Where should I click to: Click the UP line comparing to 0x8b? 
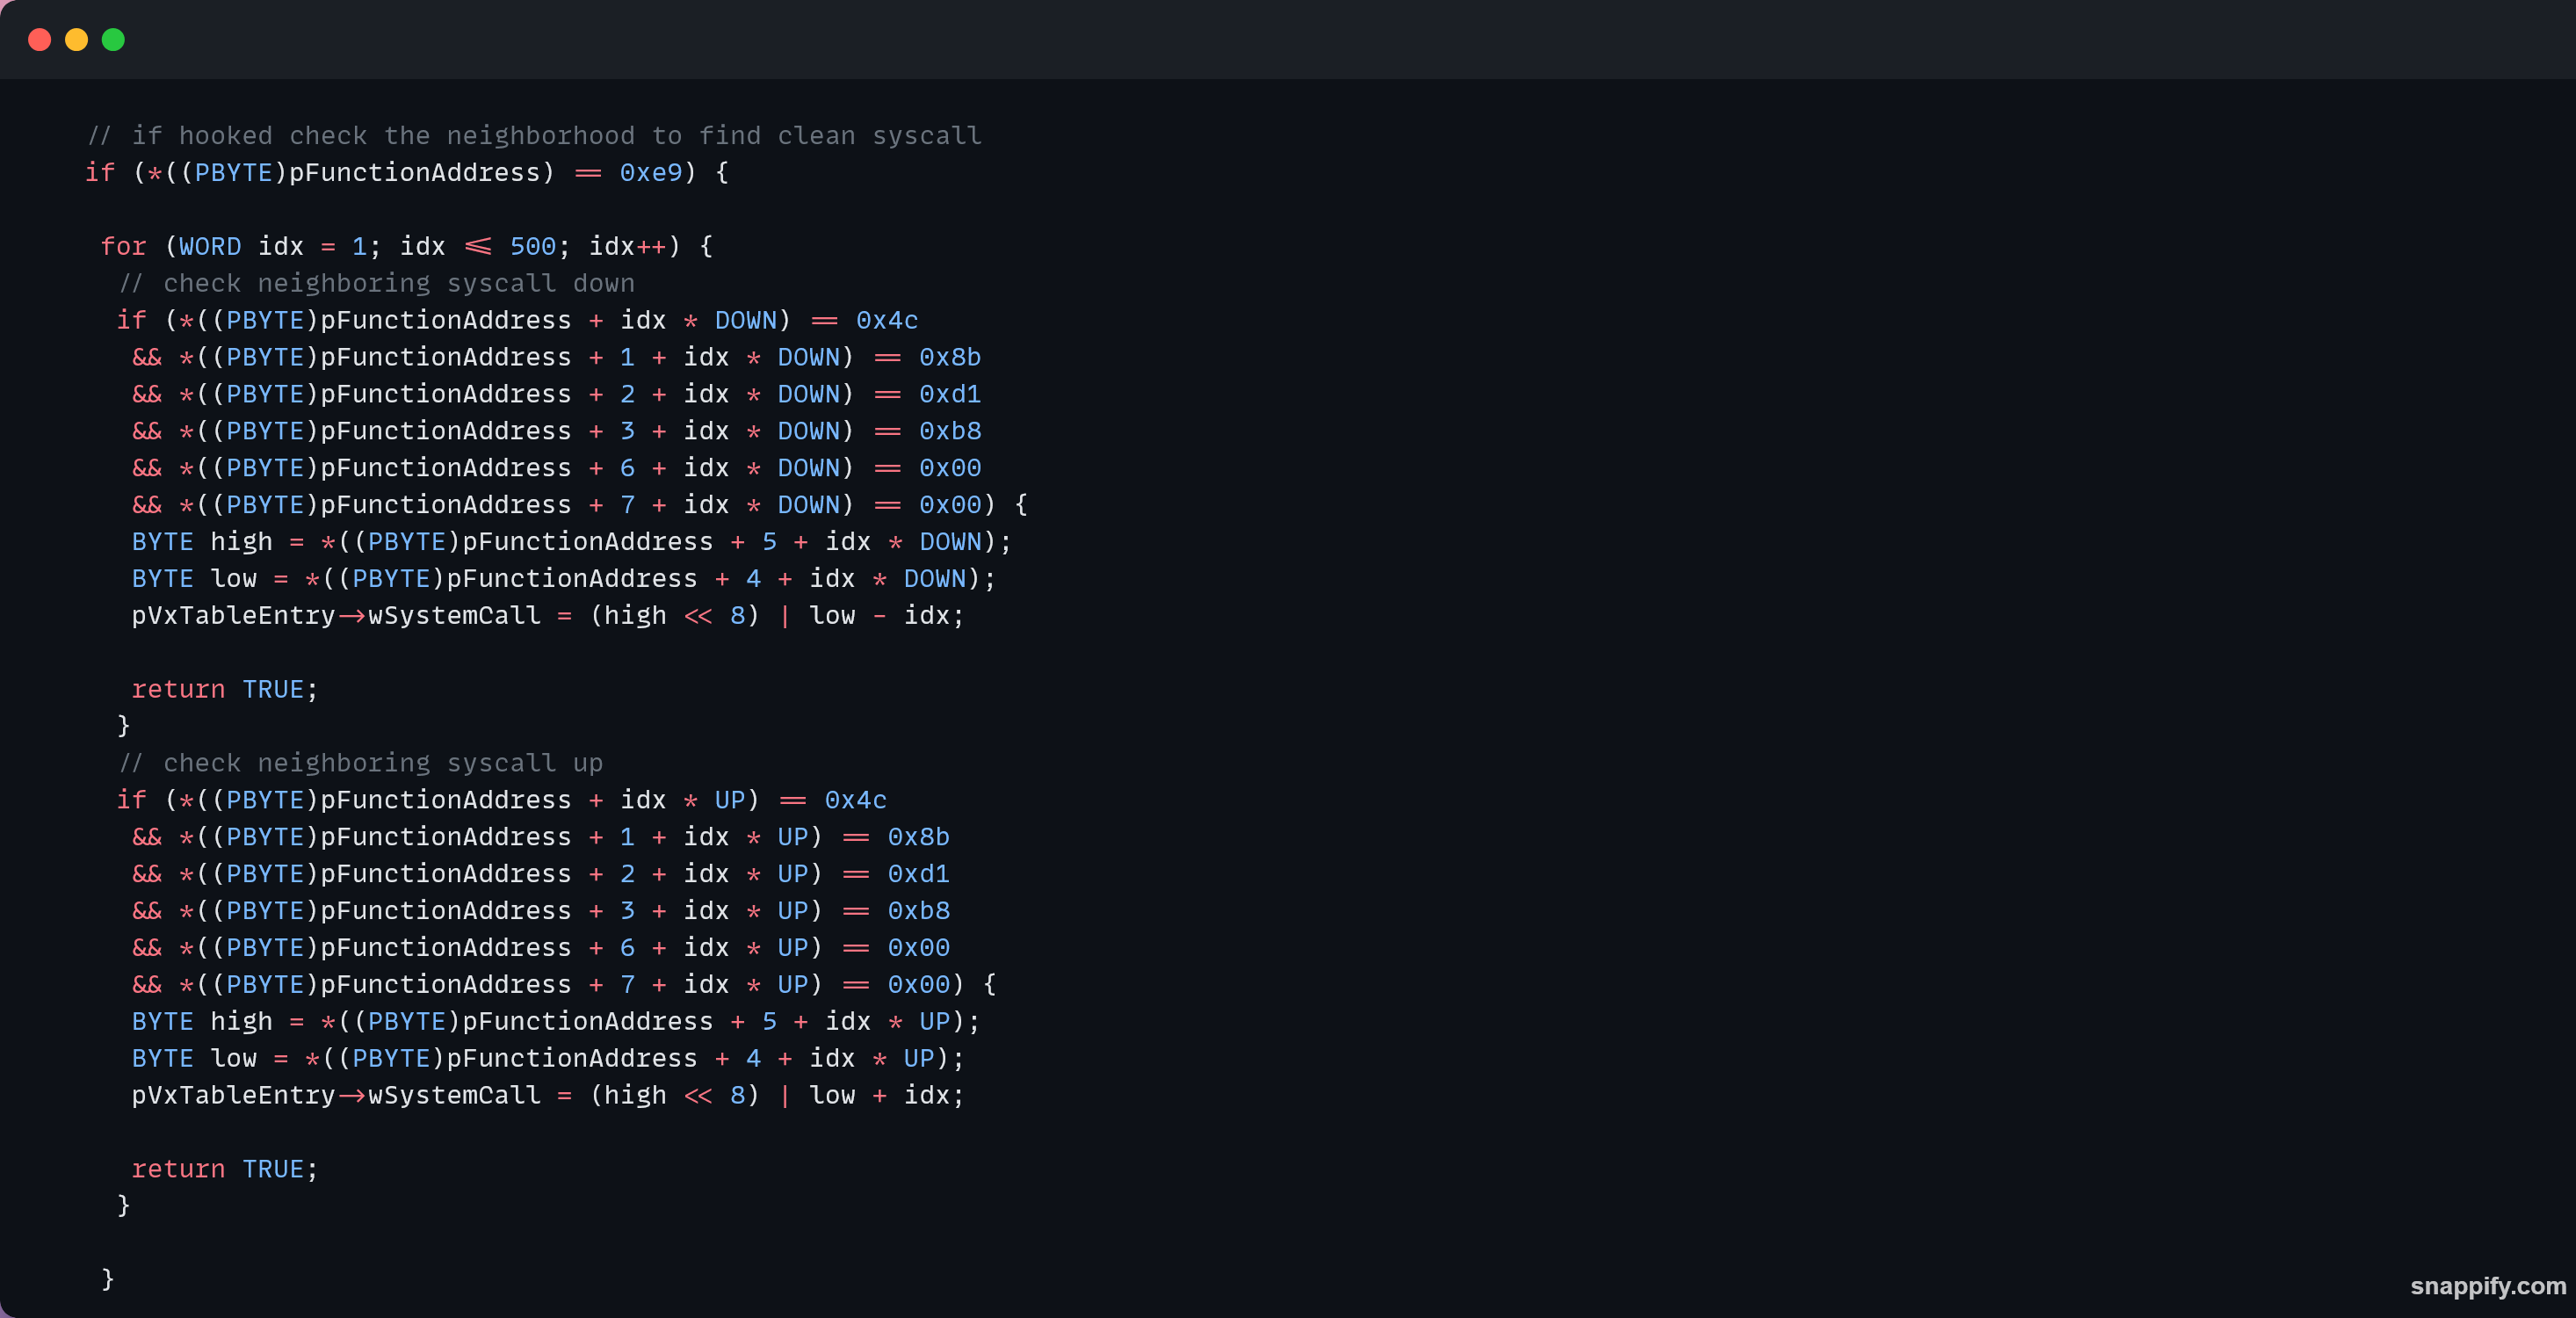pos(541,837)
